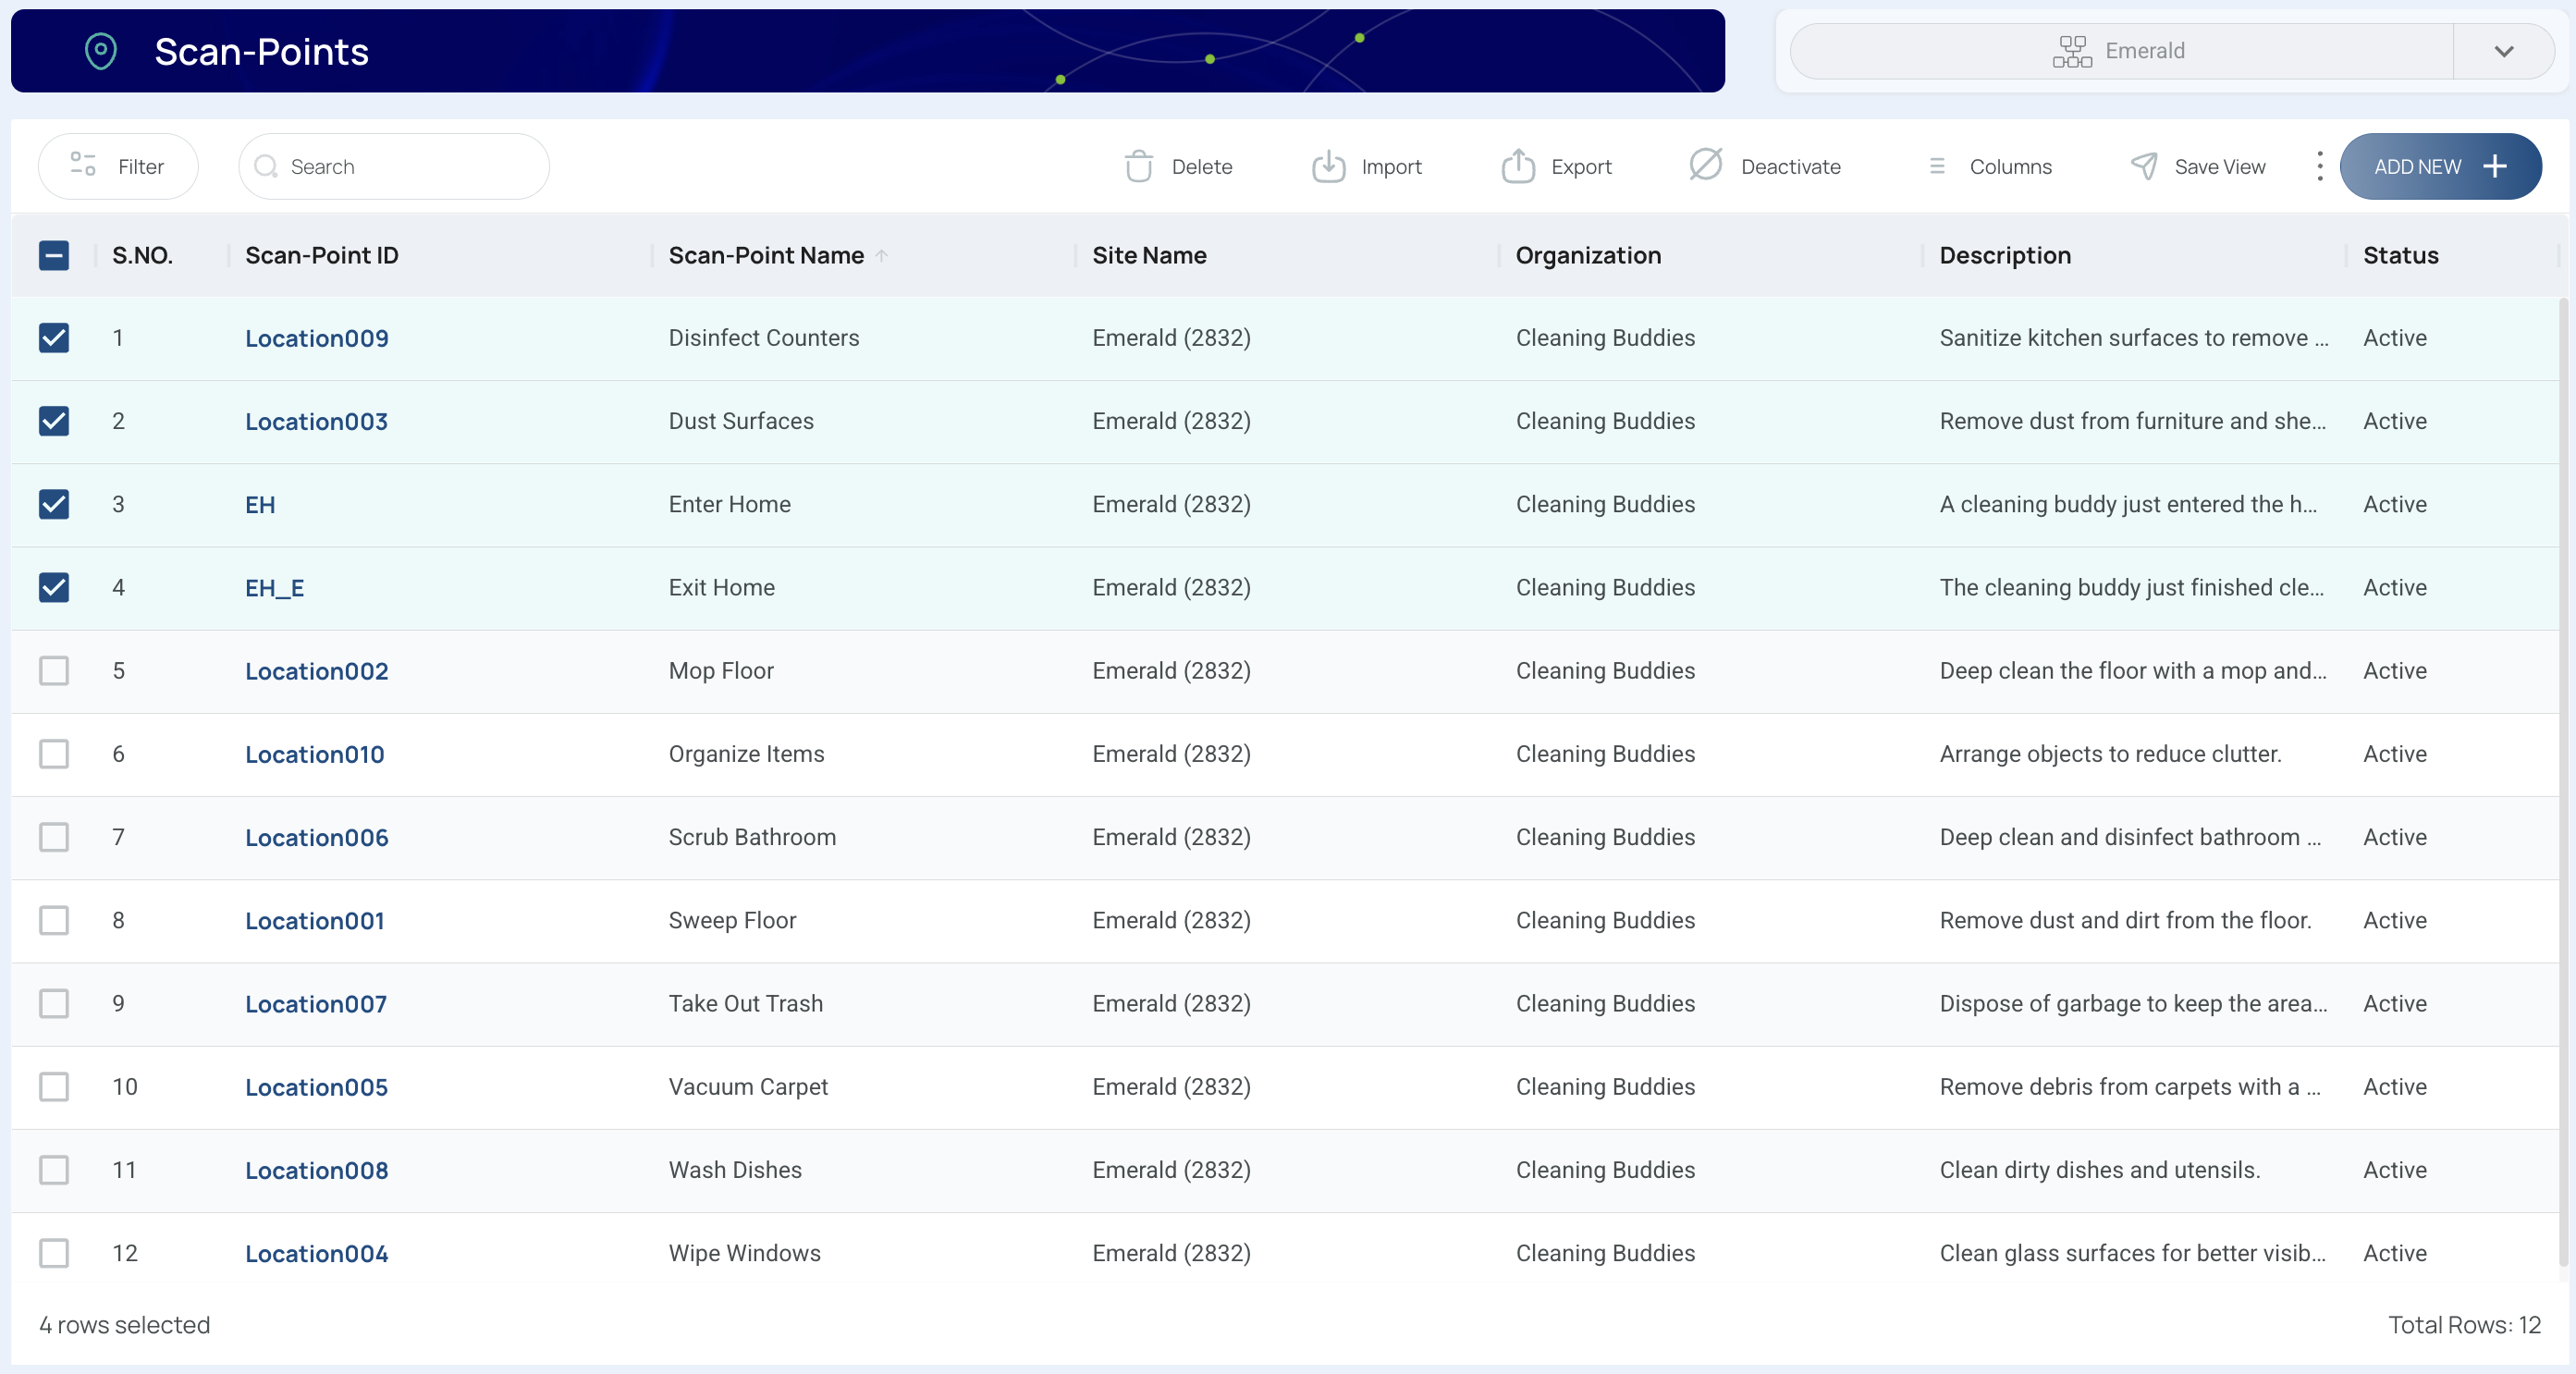The width and height of the screenshot is (2576, 1374).
Task: Open the EH_E scan-point link
Action: coord(275,588)
